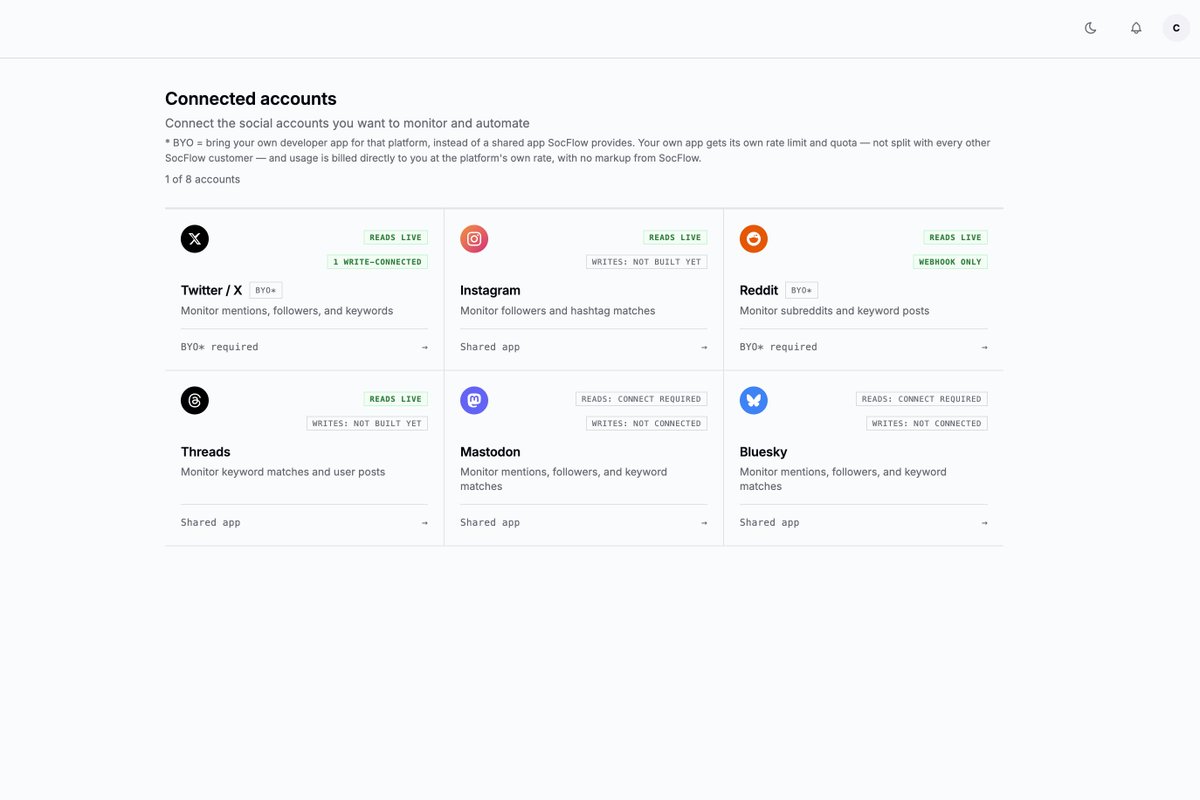Click the arrow on the Bluesky card

(x=984, y=523)
